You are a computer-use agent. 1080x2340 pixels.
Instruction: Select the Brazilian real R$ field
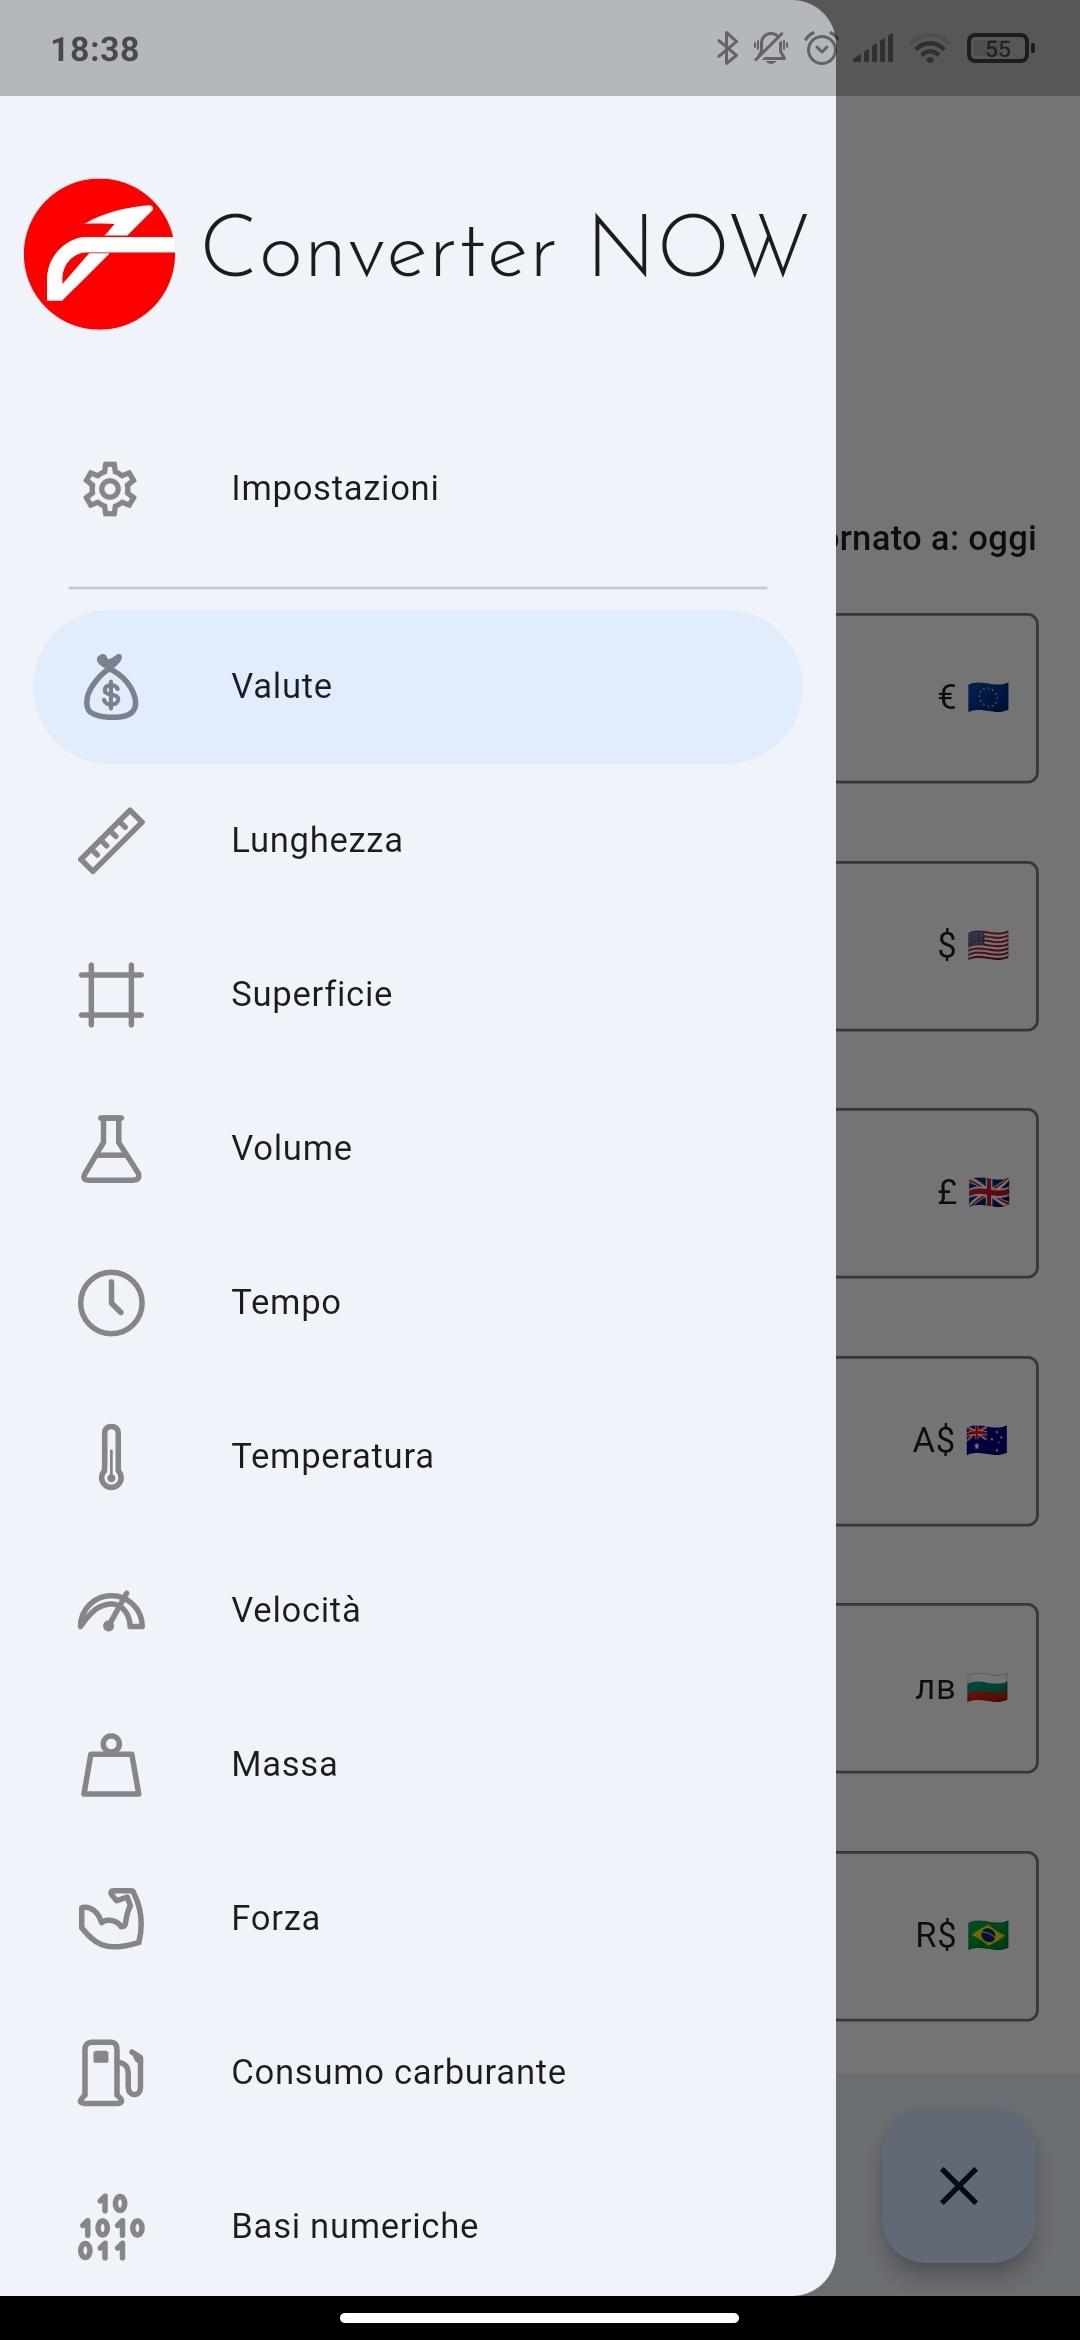coord(937,1936)
